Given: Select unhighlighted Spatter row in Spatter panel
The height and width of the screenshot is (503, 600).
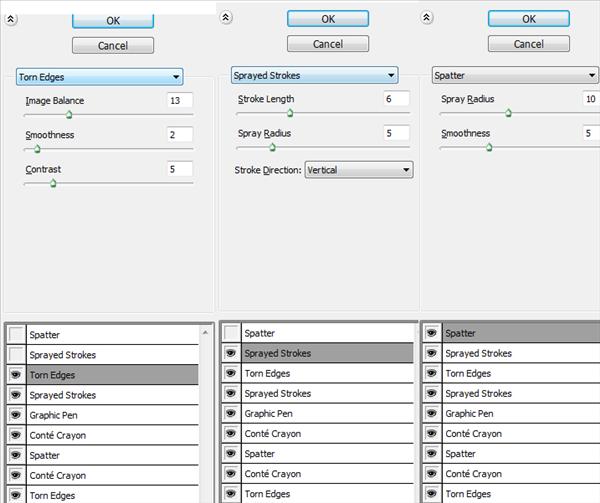Looking at the screenshot, I should 521,454.
